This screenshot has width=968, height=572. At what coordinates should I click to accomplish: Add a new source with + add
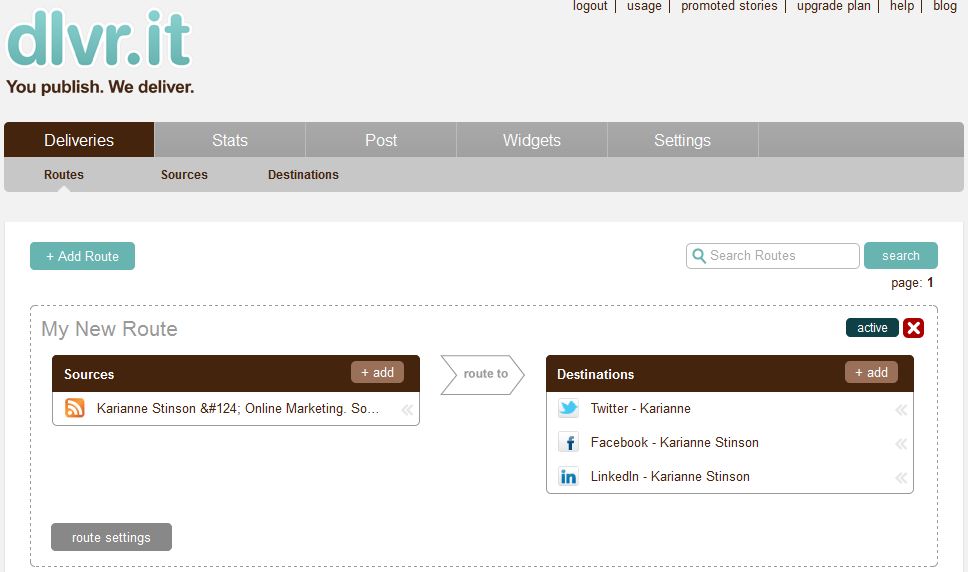coord(377,372)
